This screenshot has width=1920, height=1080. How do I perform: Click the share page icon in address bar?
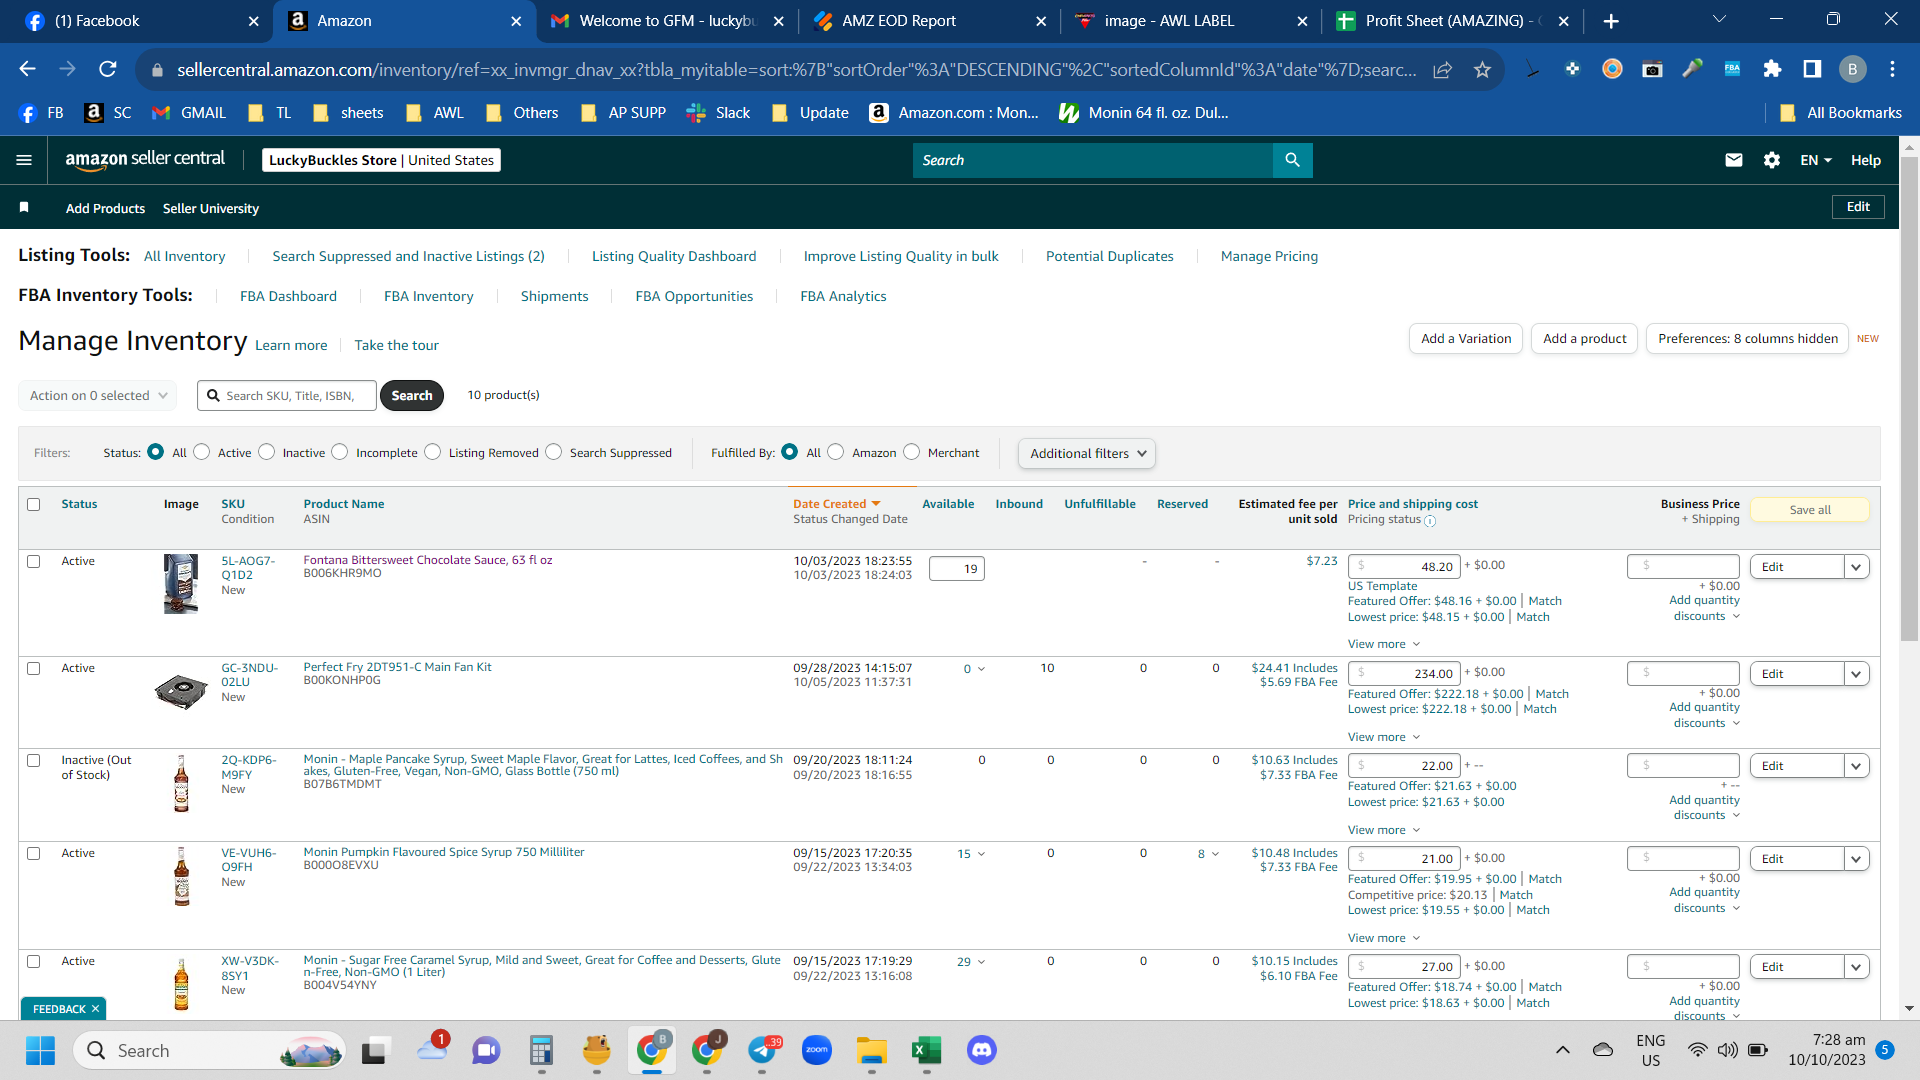coord(1442,69)
